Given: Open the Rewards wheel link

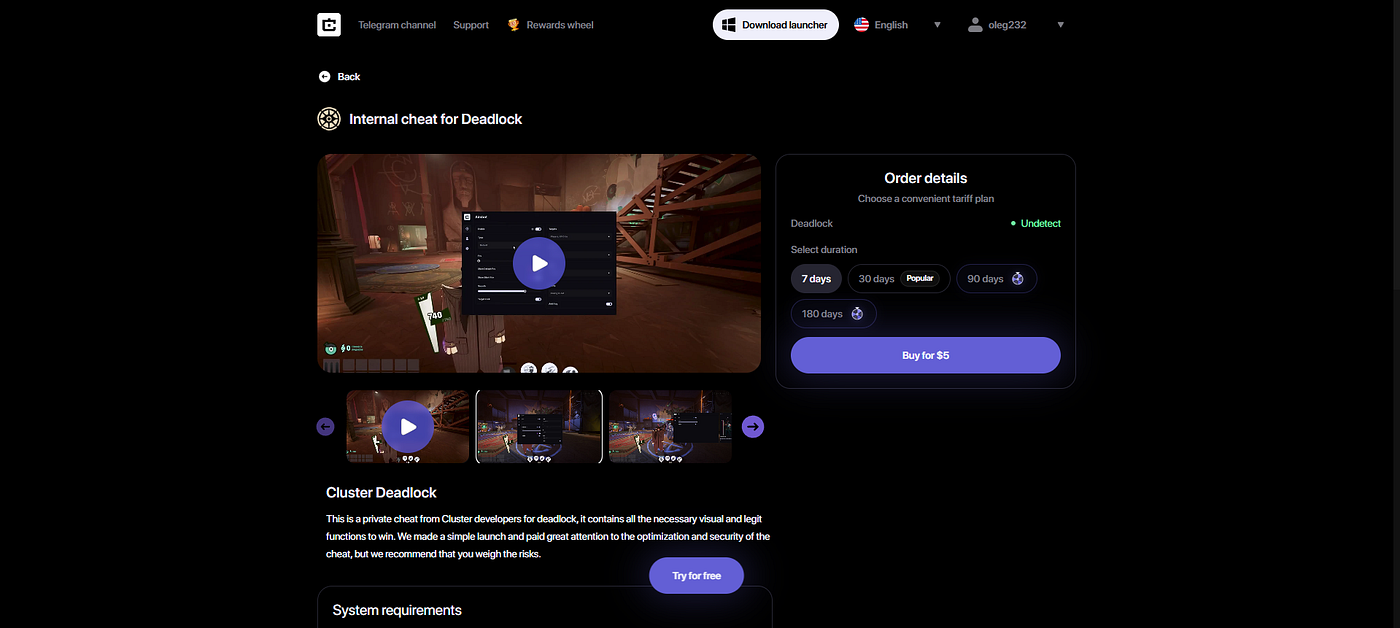Looking at the screenshot, I should [560, 25].
